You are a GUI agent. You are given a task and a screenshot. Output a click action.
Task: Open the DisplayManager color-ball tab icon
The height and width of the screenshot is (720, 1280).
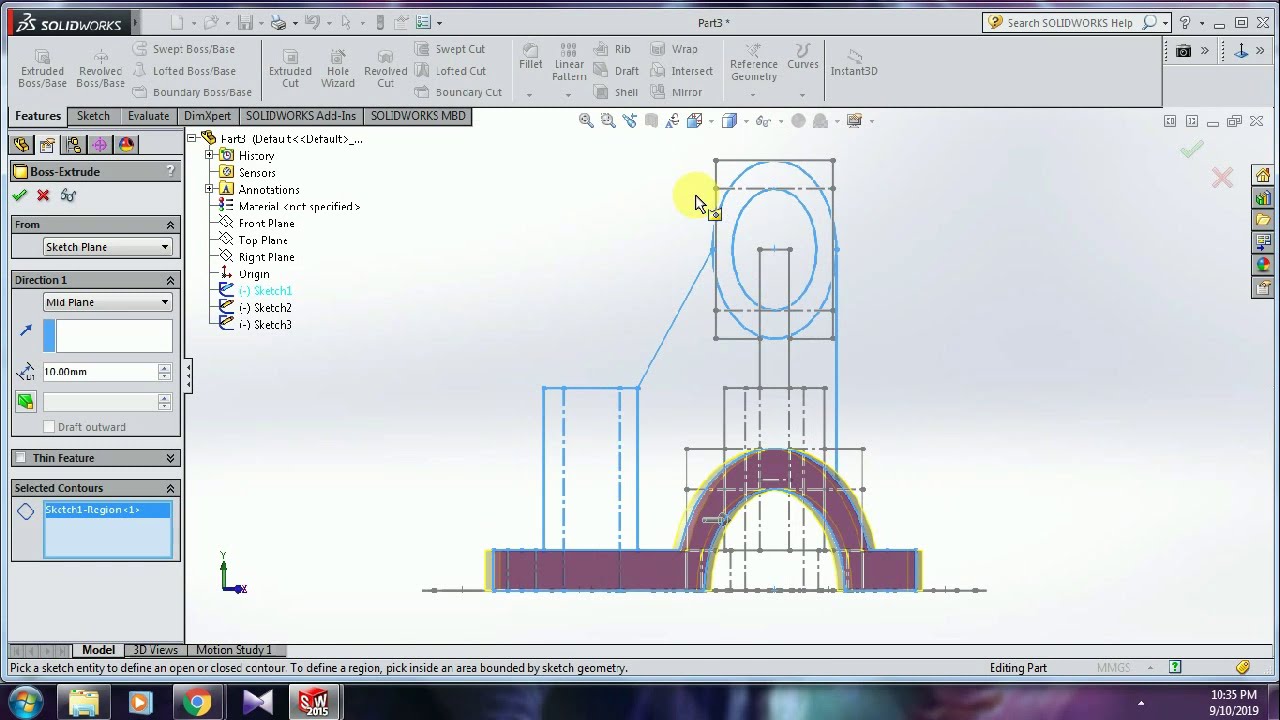[x=126, y=145]
